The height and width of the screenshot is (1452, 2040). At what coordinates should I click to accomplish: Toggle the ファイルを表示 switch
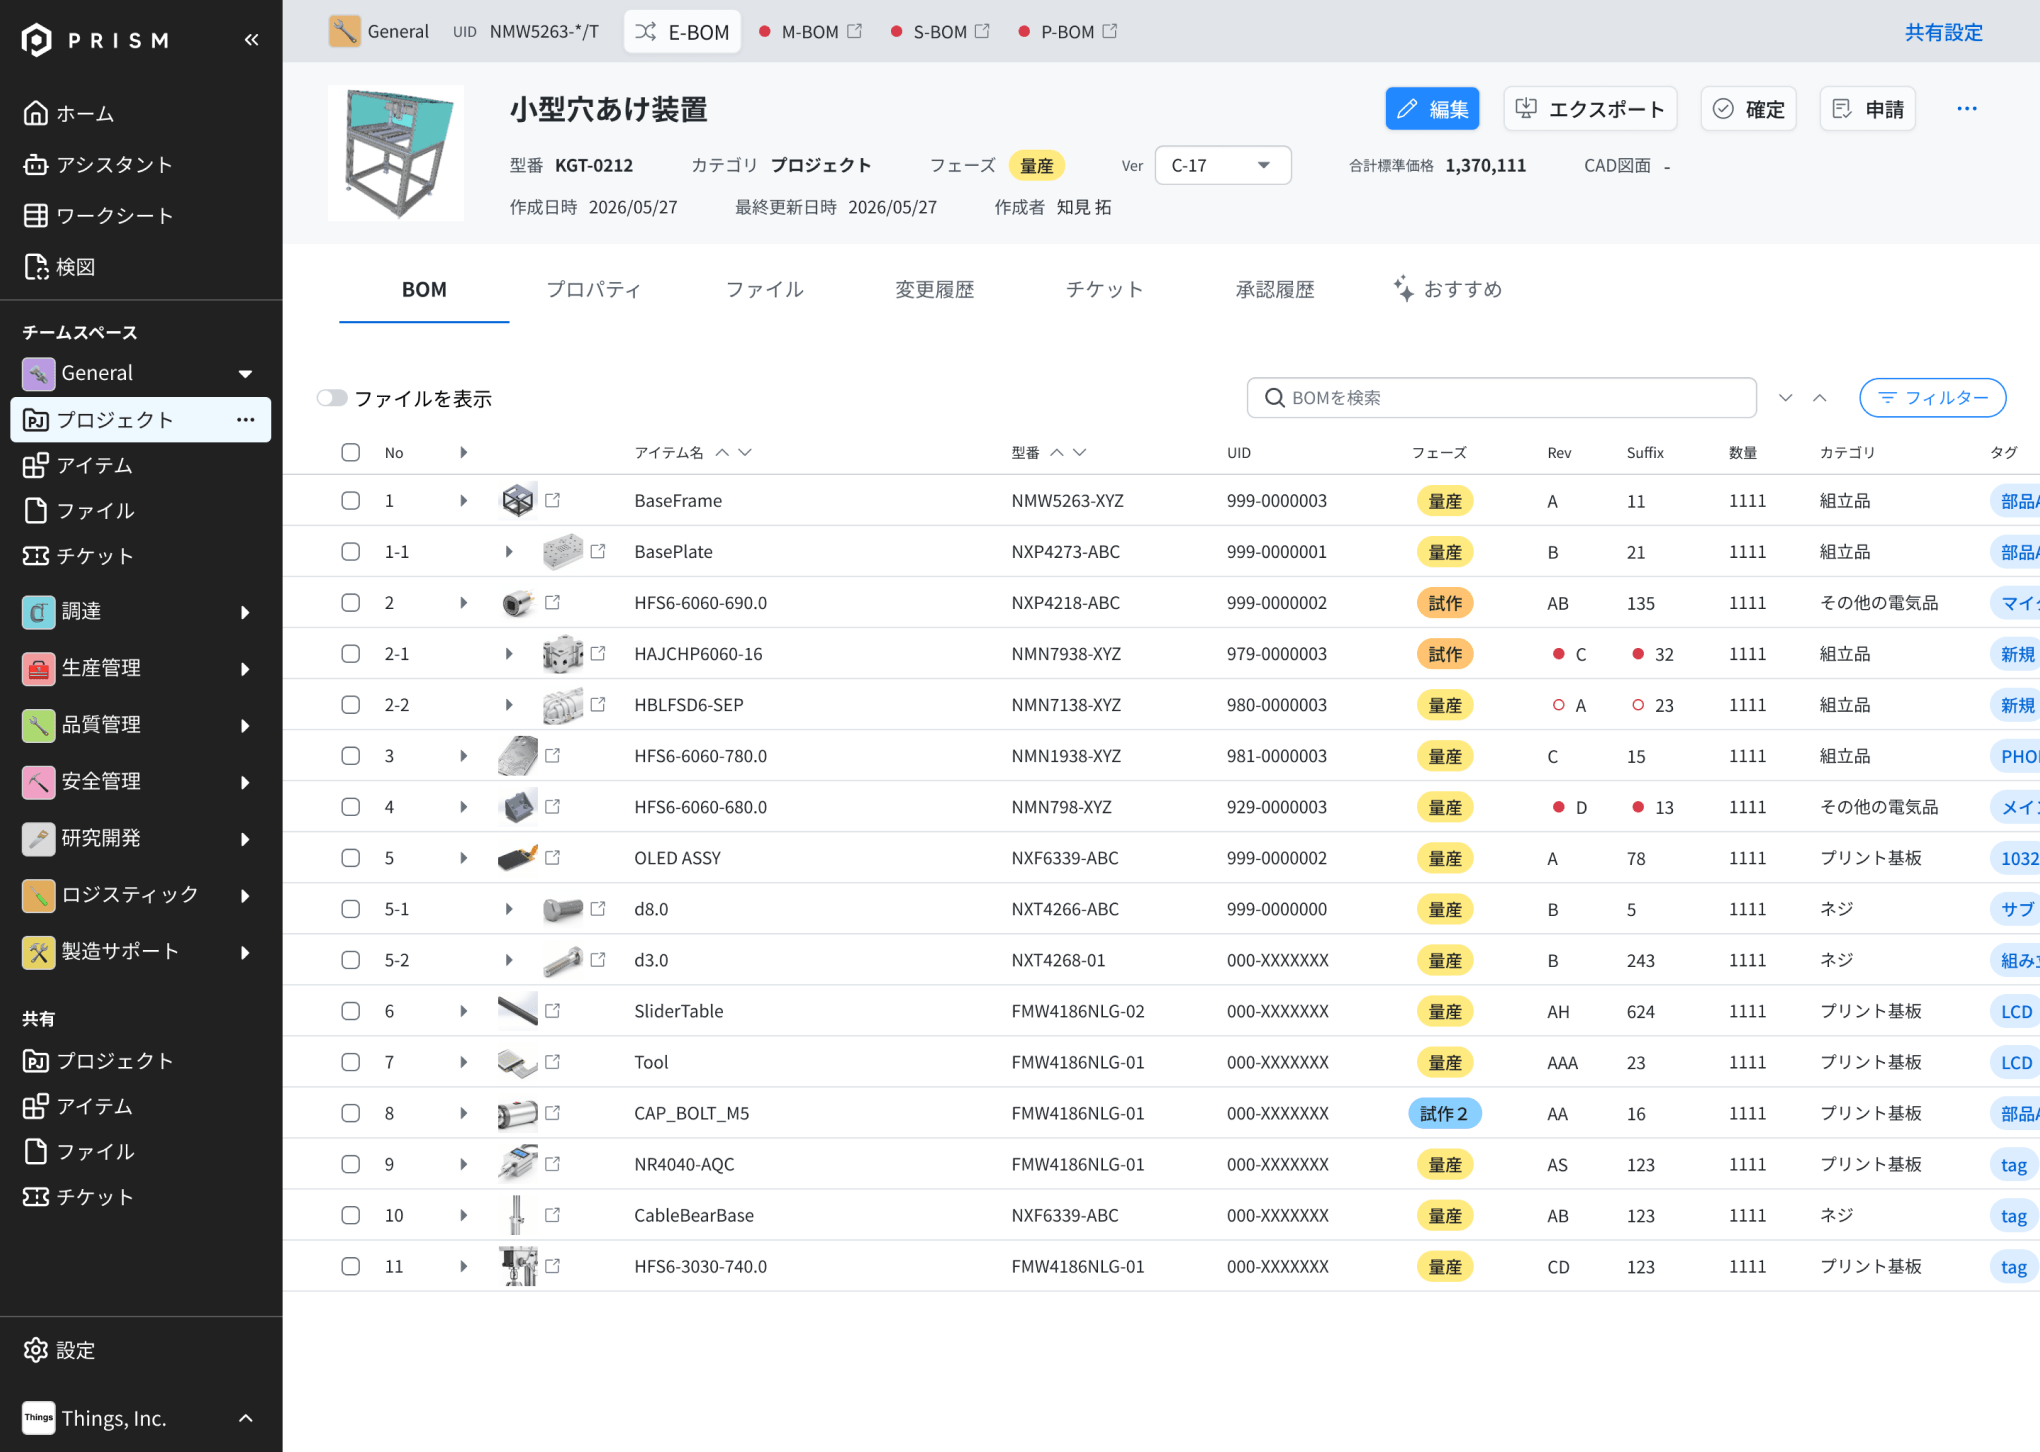pos(332,398)
